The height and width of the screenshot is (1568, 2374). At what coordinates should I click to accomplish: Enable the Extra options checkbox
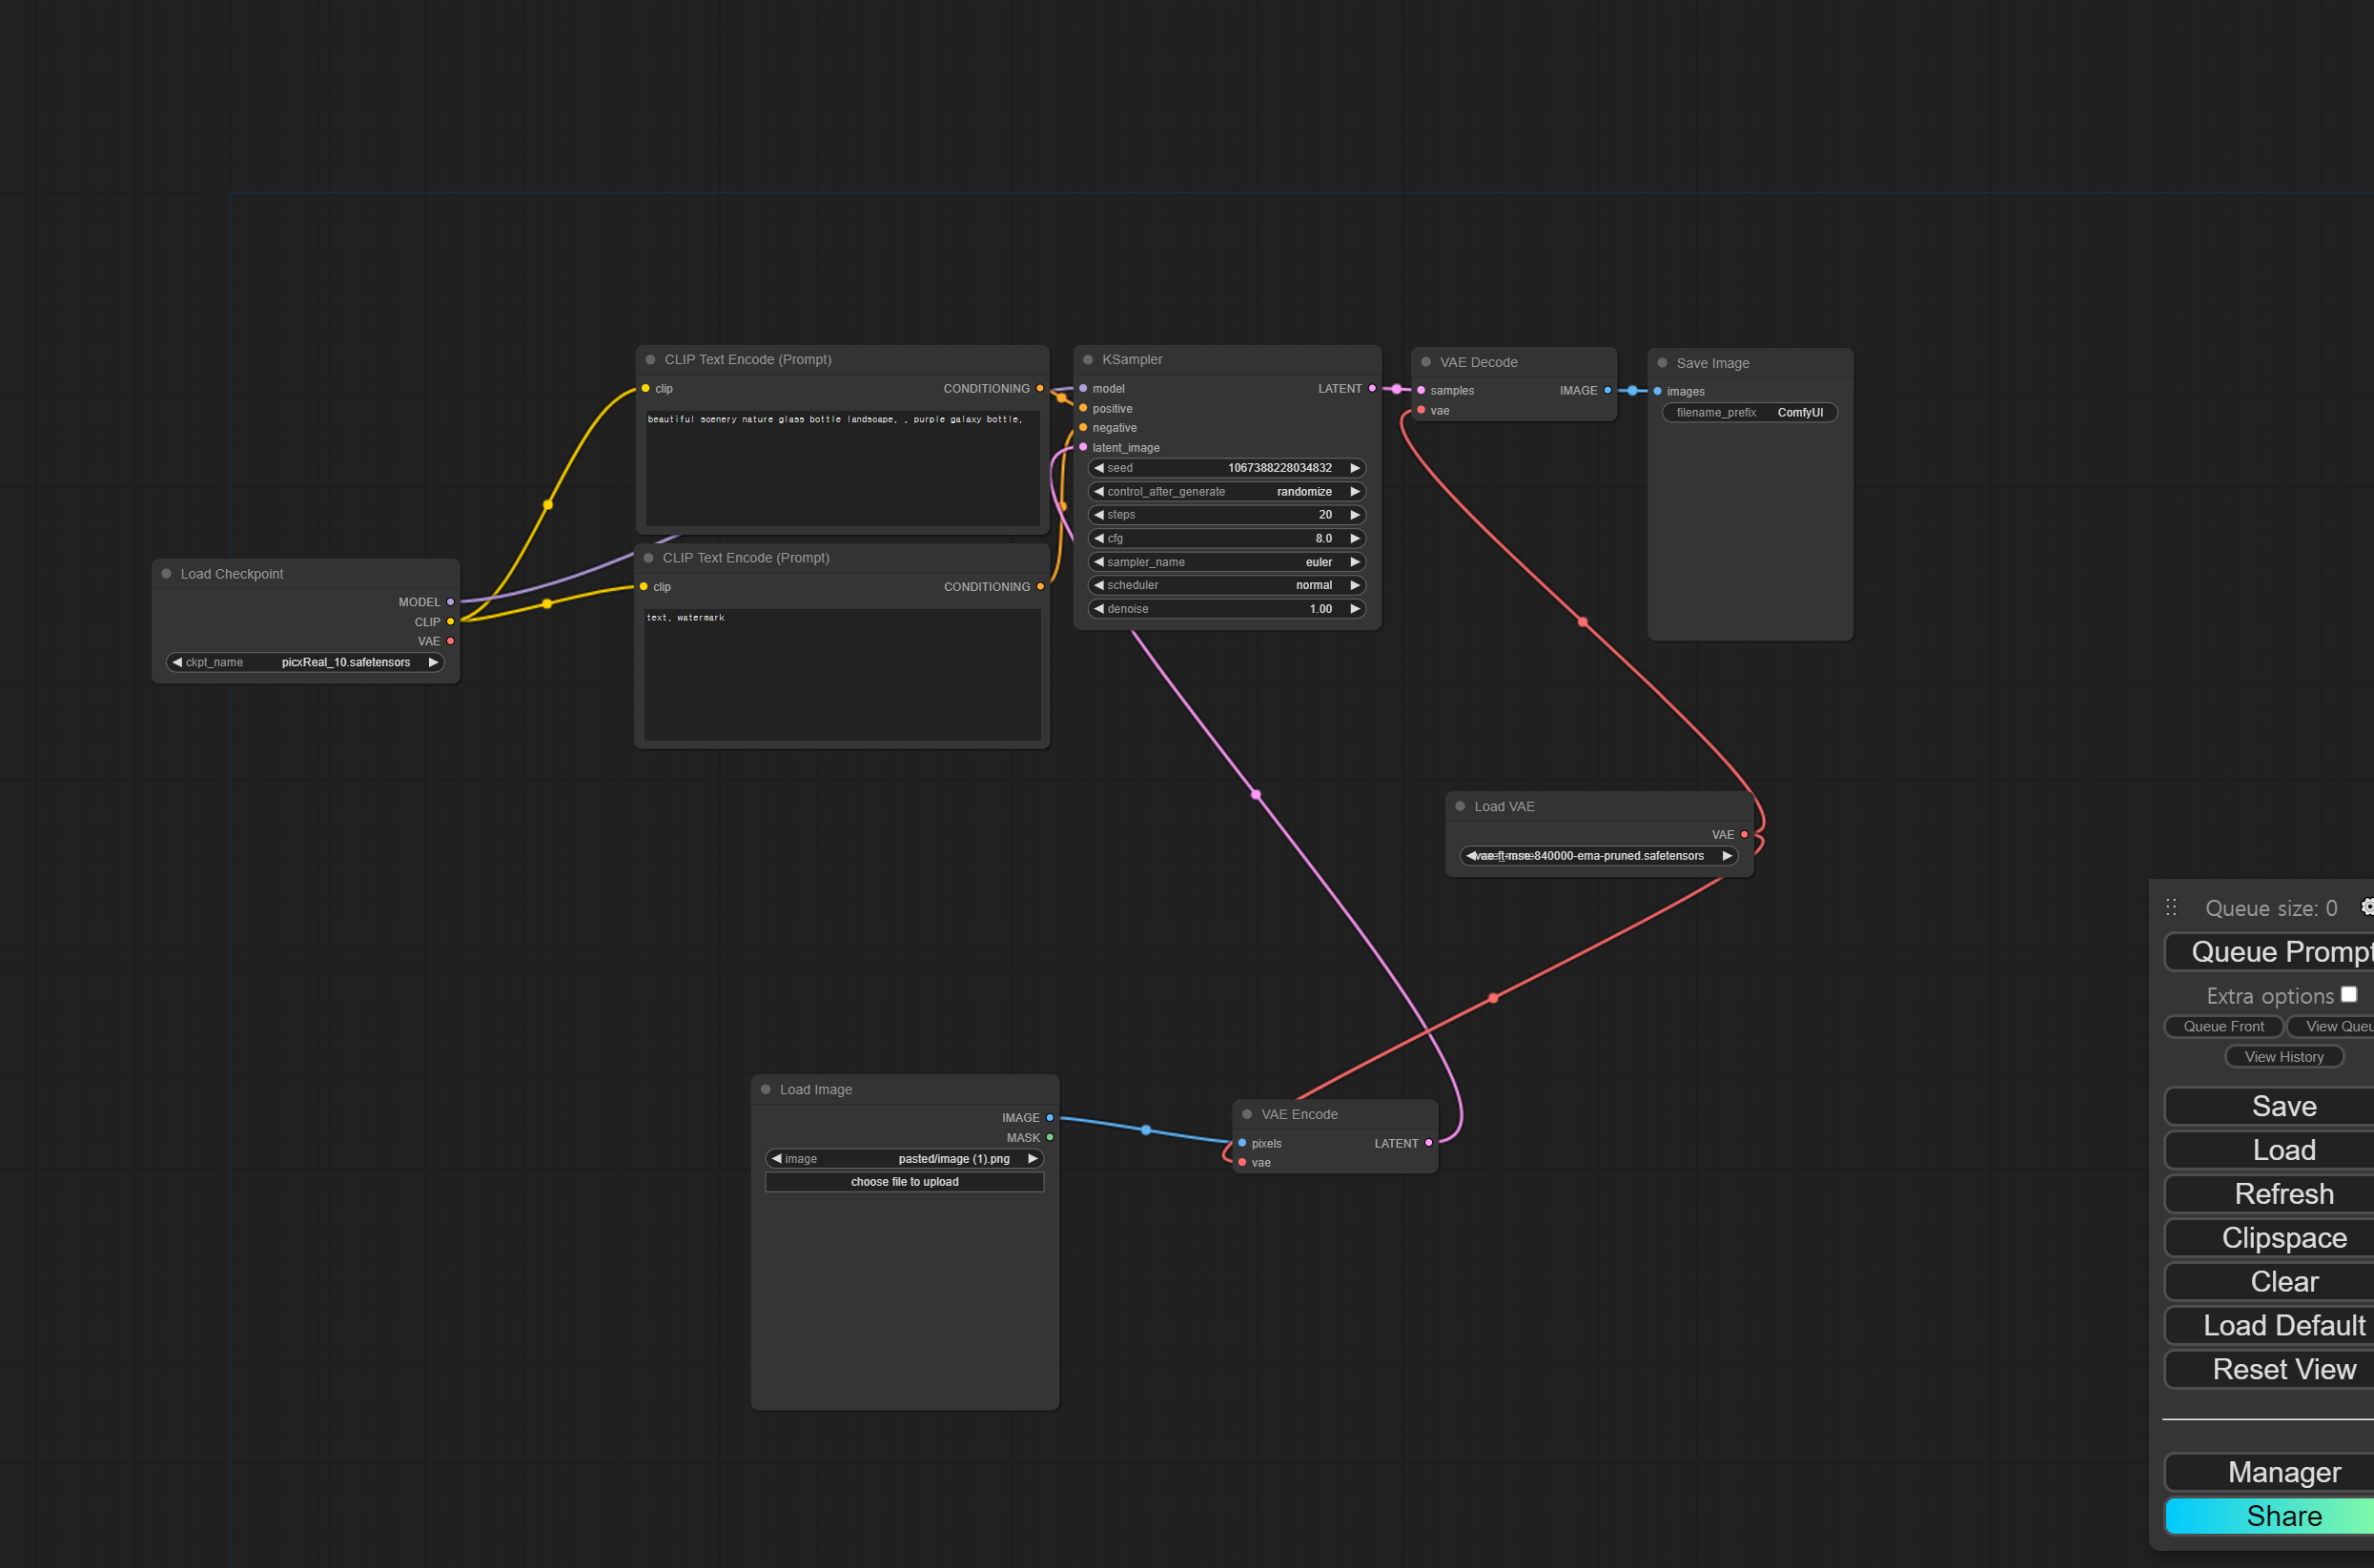[x=2349, y=994]
